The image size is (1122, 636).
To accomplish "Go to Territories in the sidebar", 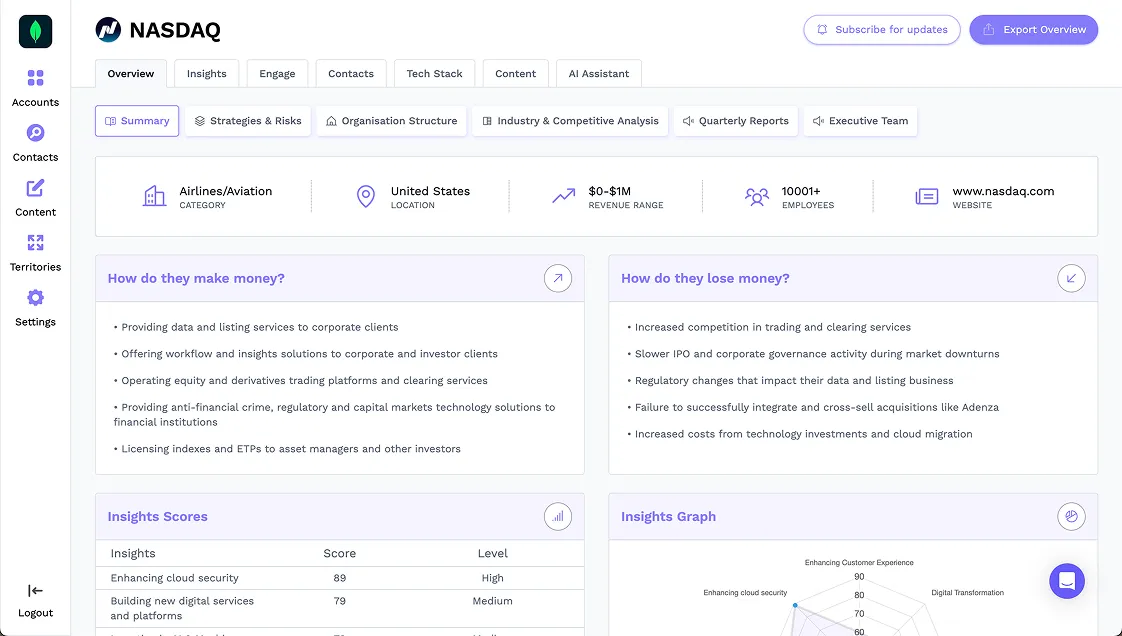I will pos(35,253).
